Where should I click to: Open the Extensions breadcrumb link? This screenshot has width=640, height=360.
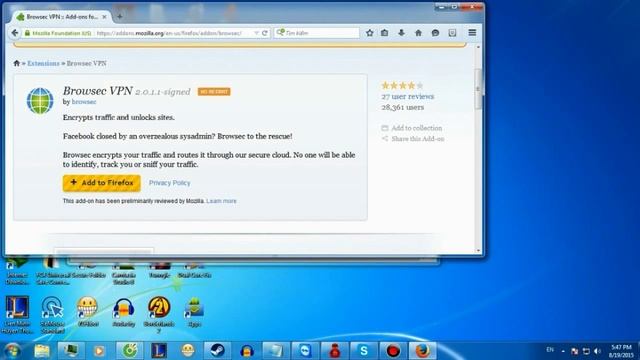point(43,63)
